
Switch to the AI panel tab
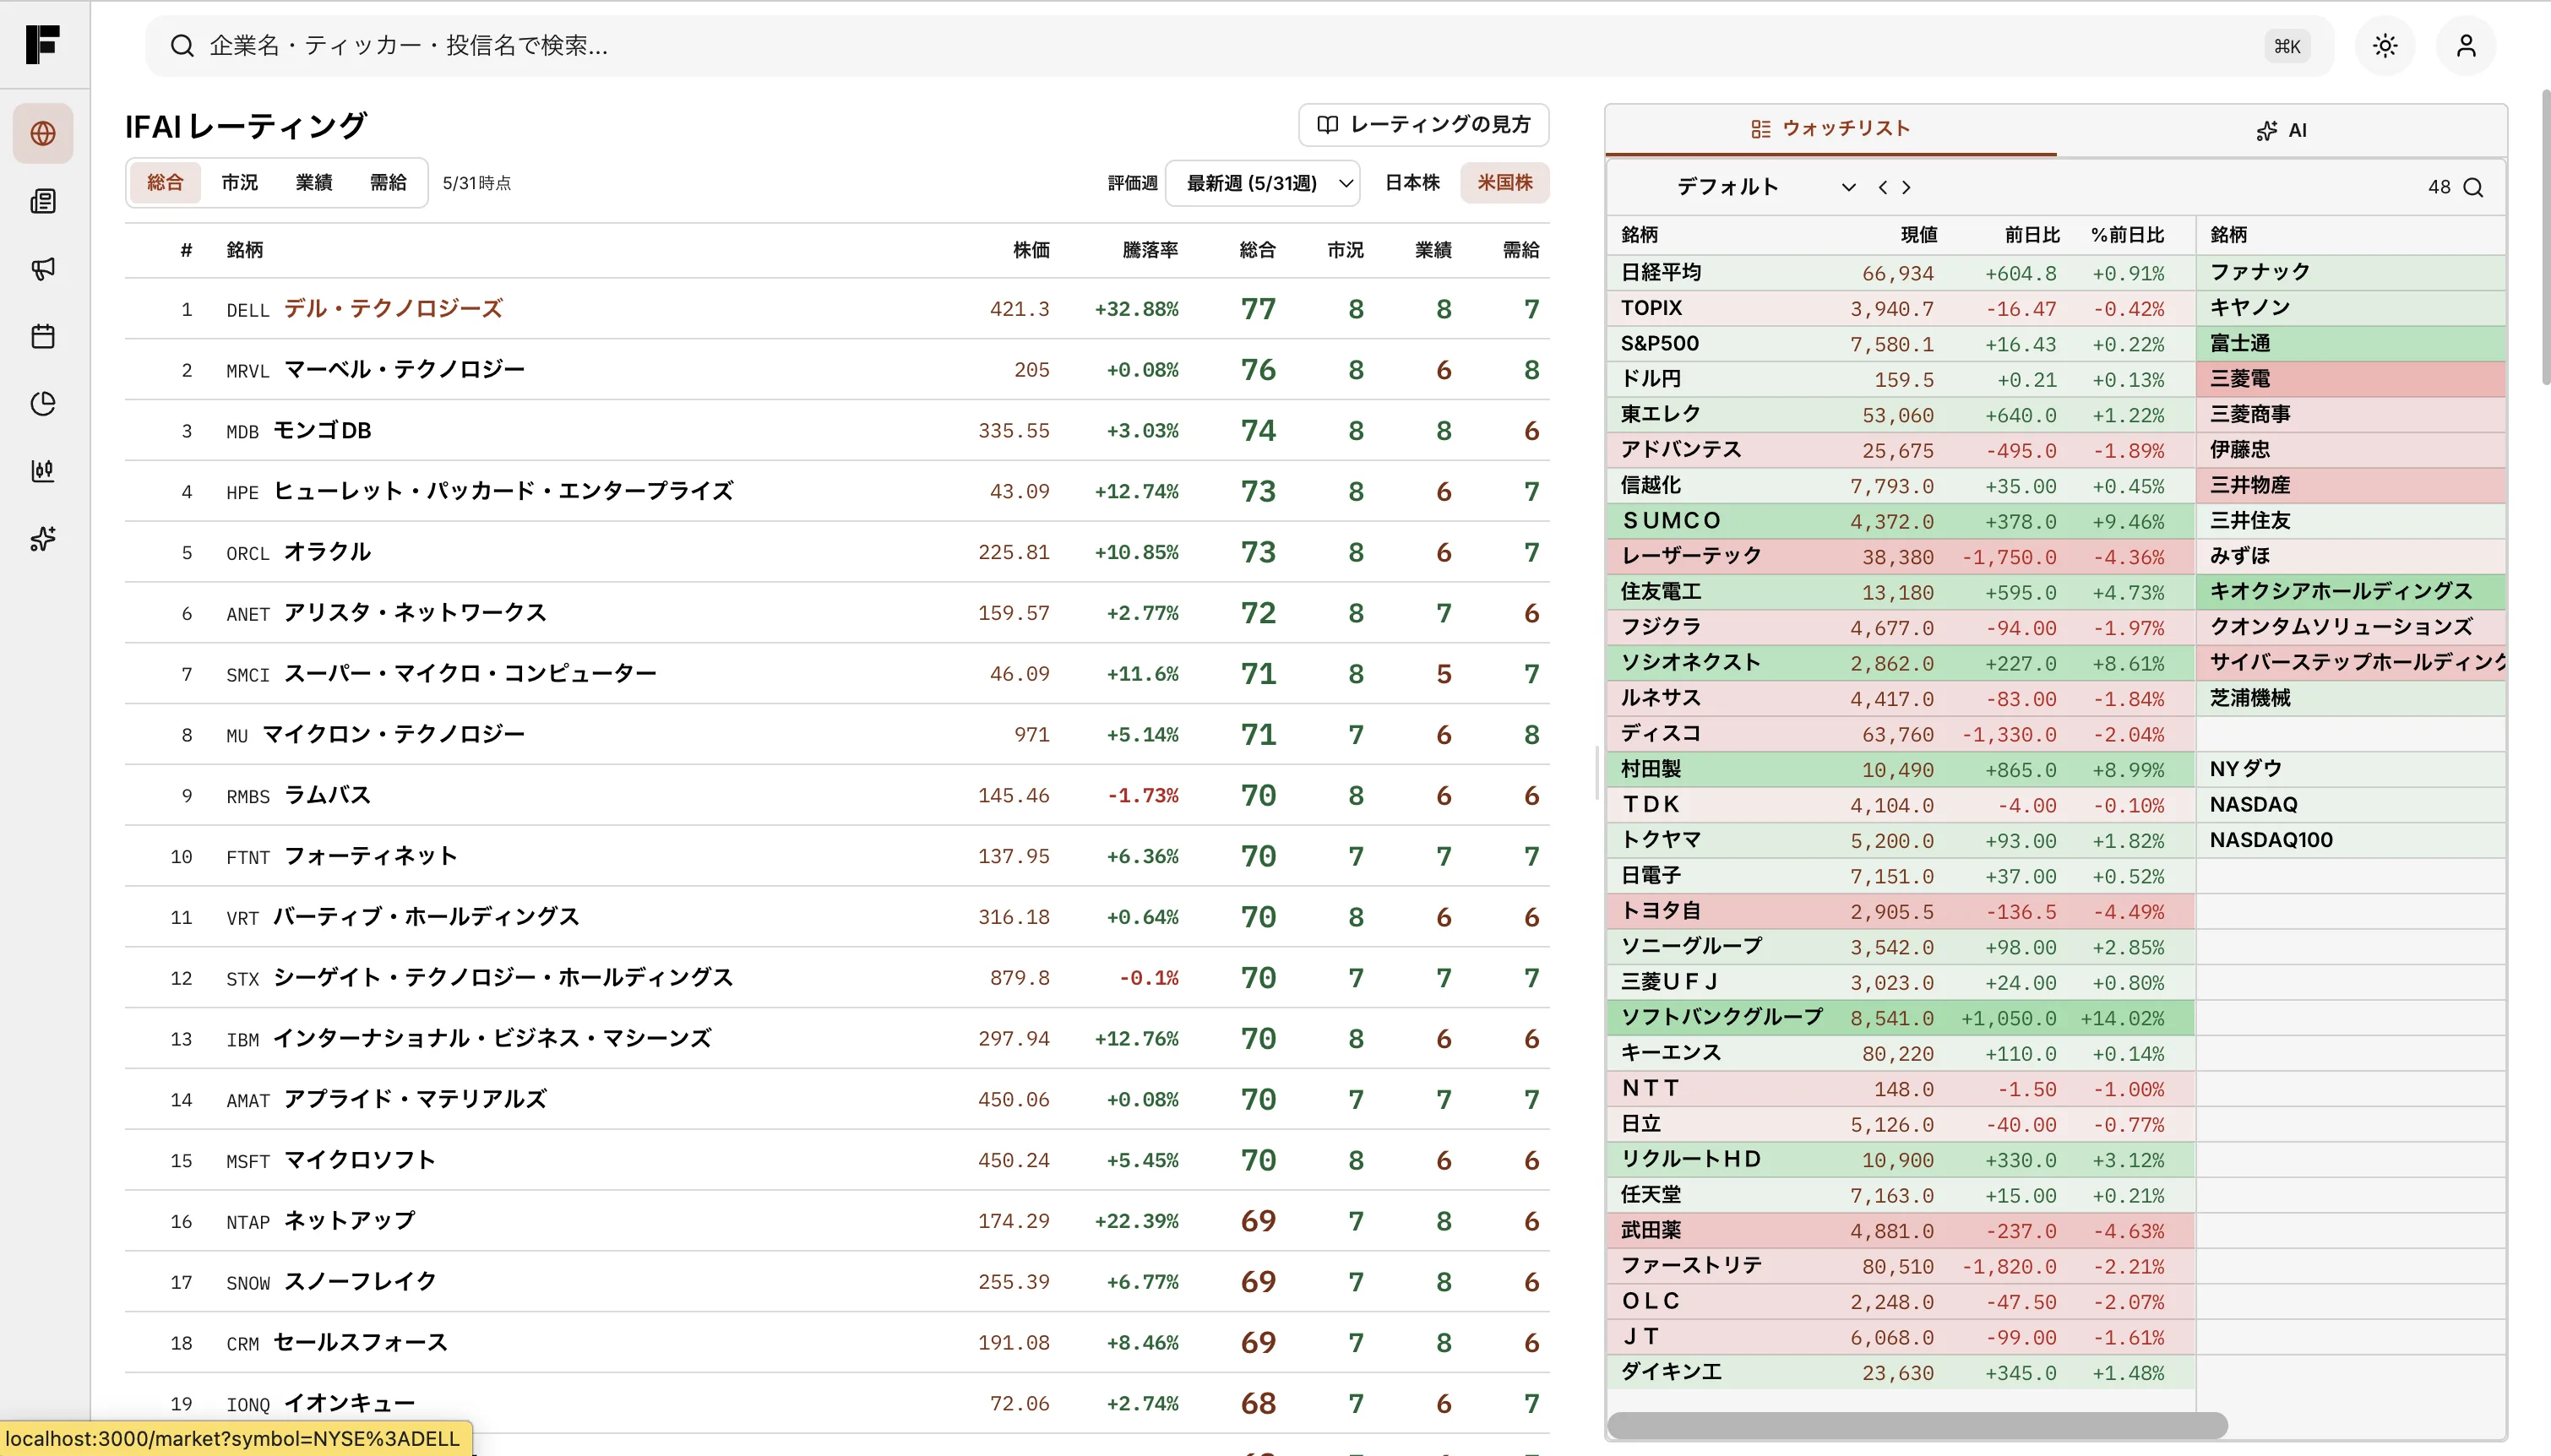[2282, 130]
